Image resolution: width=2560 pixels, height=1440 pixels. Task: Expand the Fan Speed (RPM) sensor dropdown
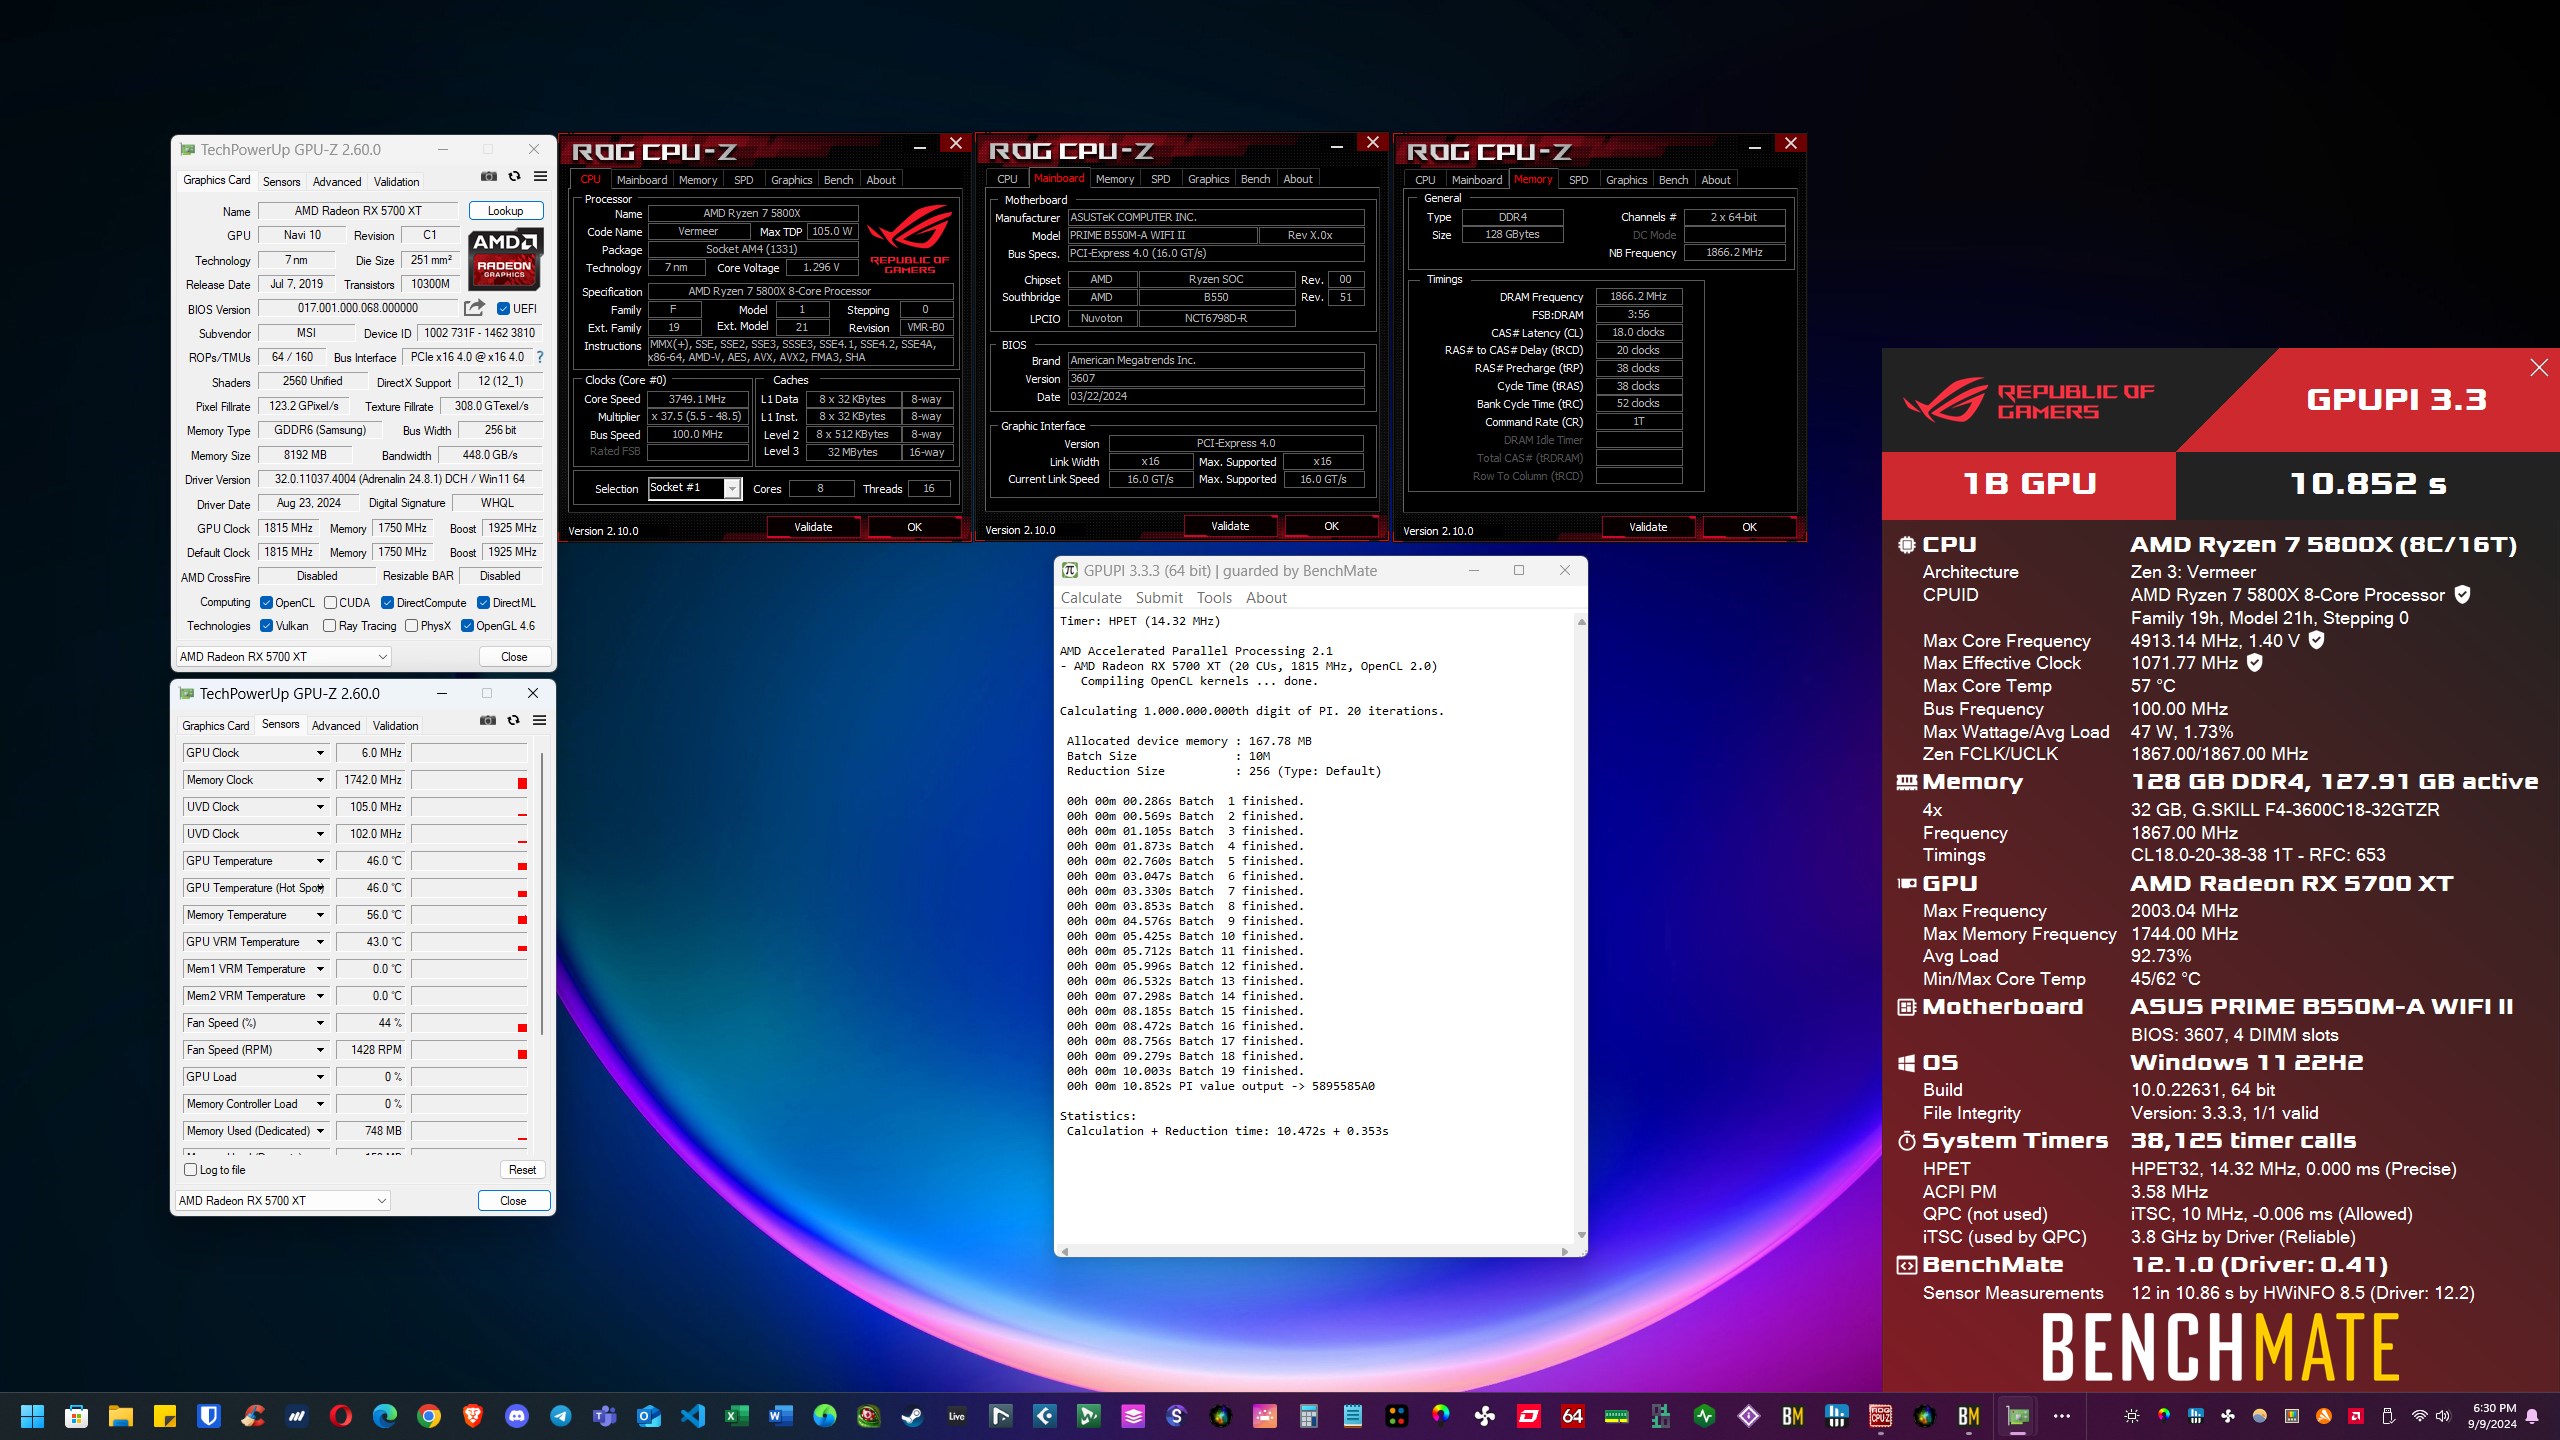tap(320, 1050)
